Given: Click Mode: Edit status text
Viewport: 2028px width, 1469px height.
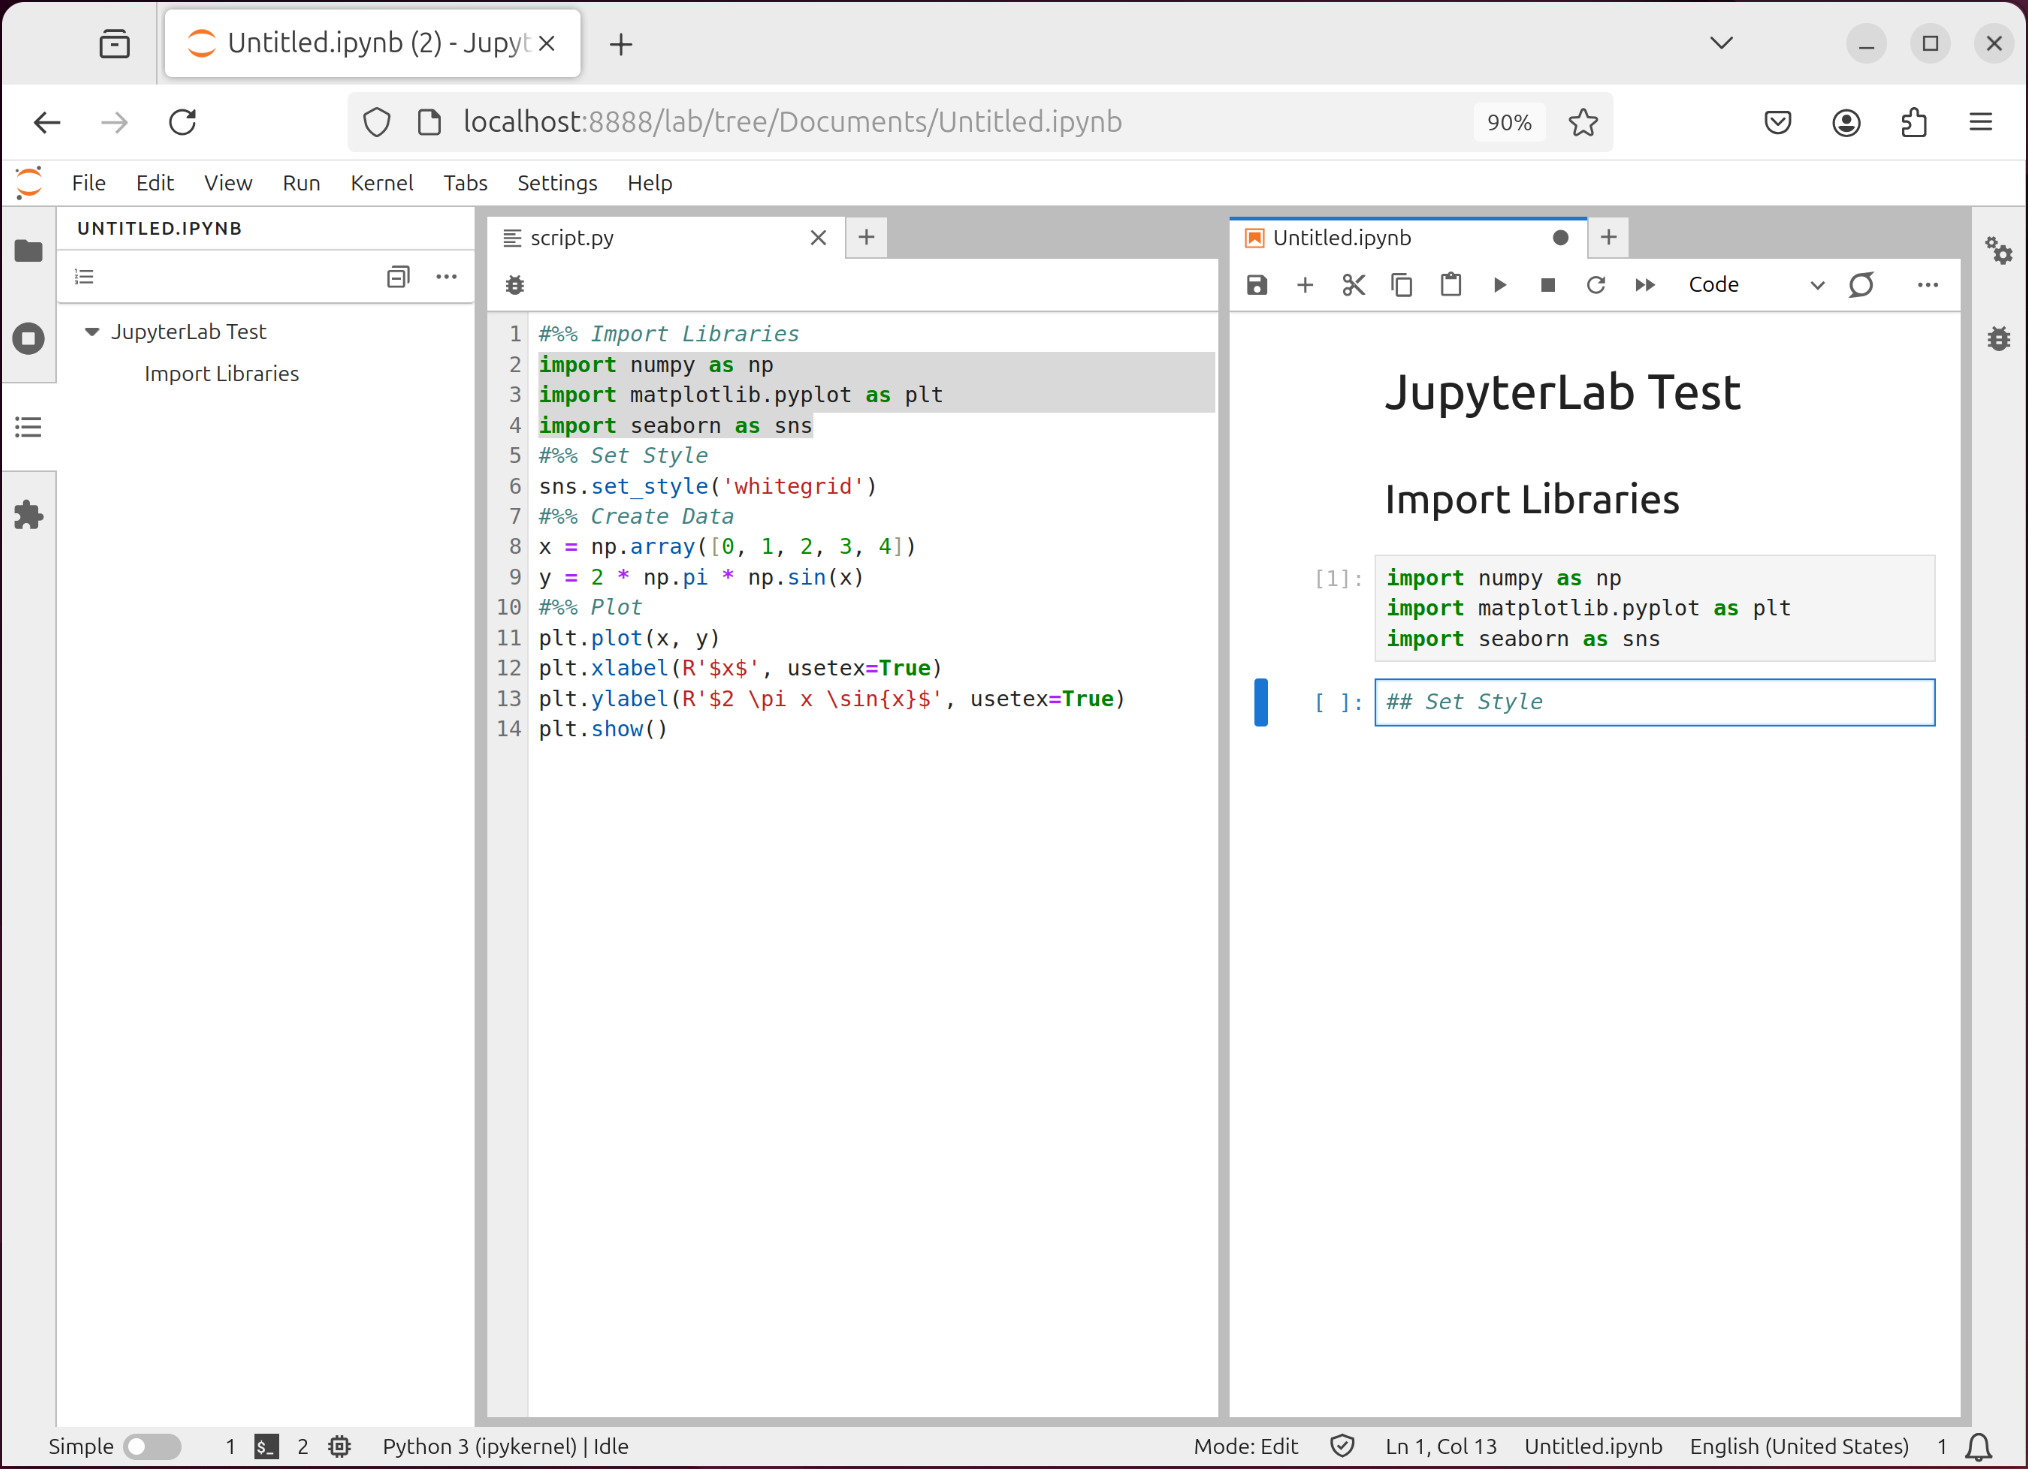Looking at the screenshot, I should click(1245, 1446).
